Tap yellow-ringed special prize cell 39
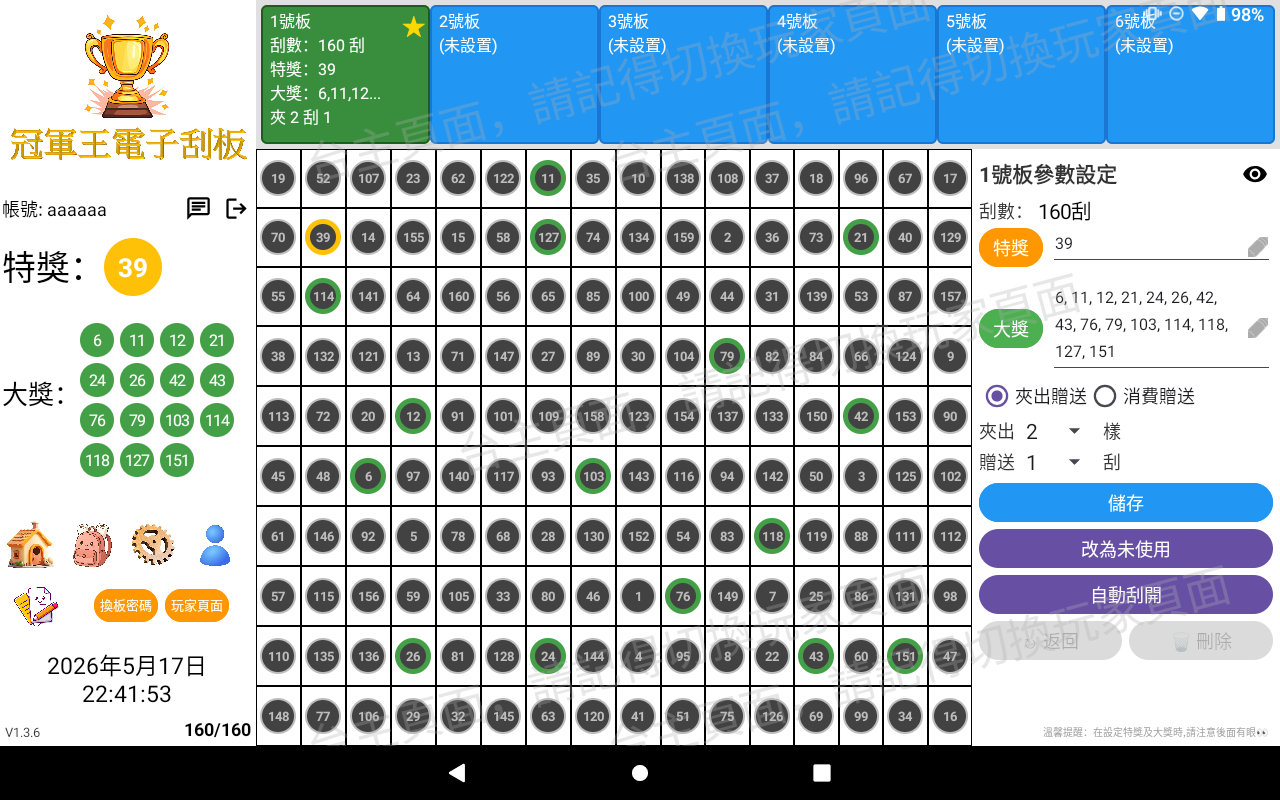The image size is (1280, 800). click(323, 238)
